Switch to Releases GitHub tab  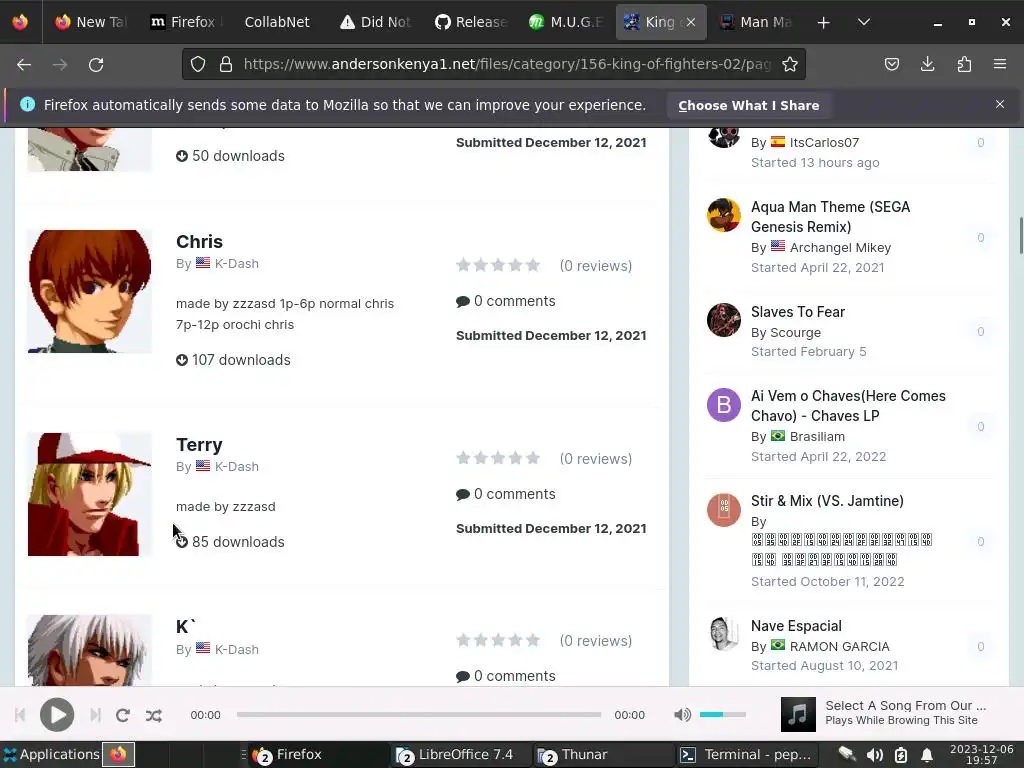pyautogui.click(x=471, y=22)
